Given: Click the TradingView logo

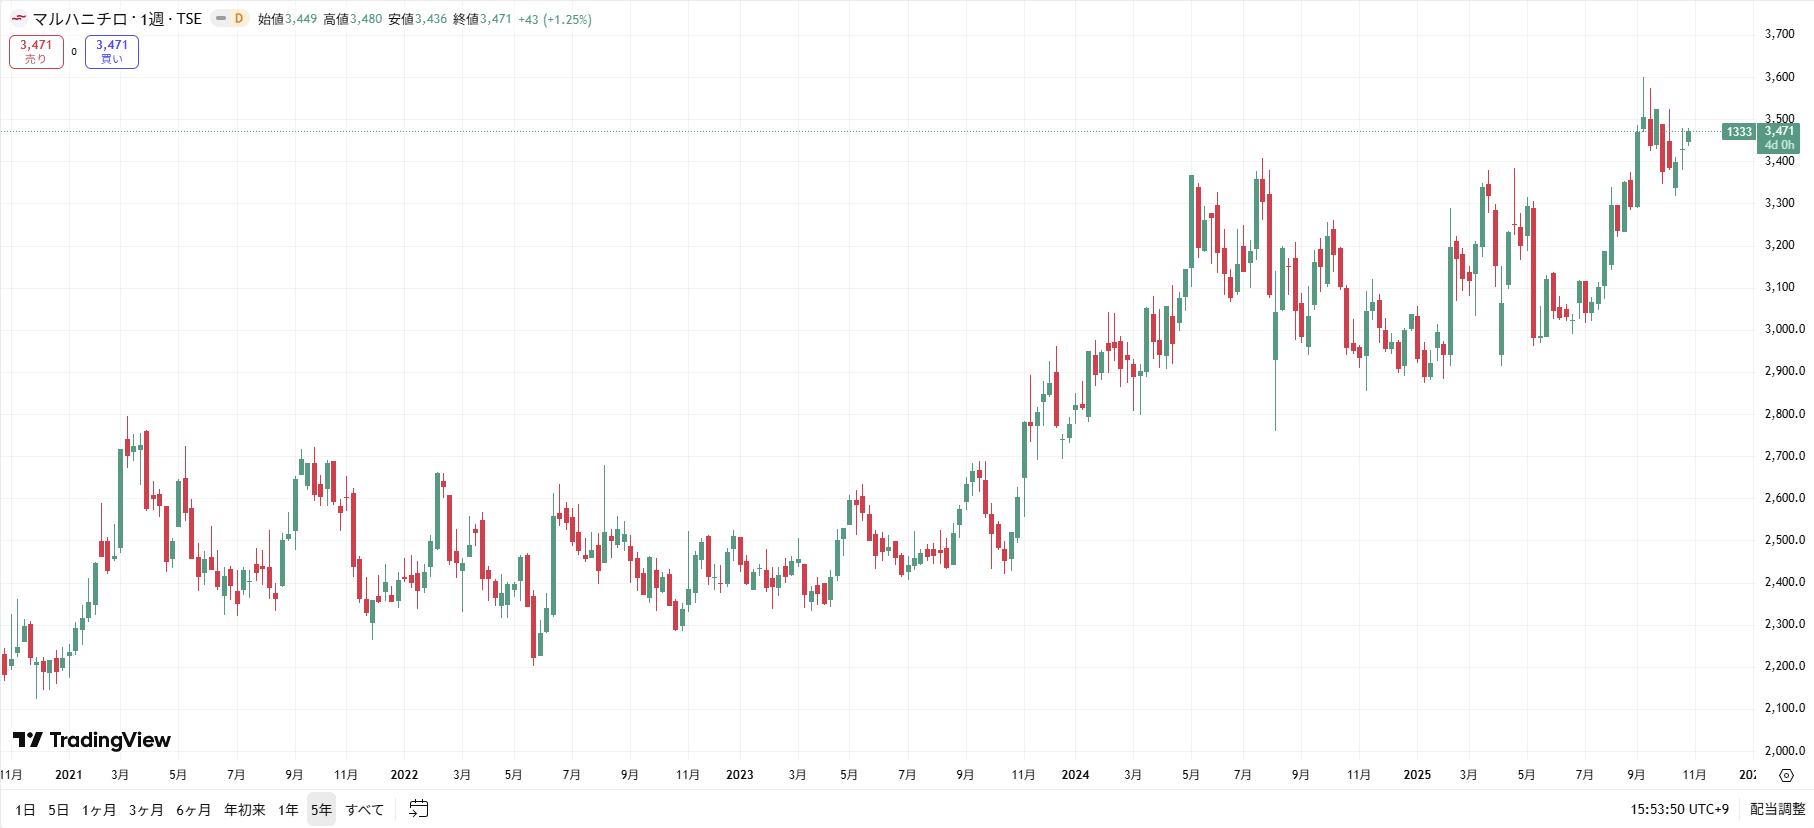Looking at the screenshot, I should click(92, 740).
